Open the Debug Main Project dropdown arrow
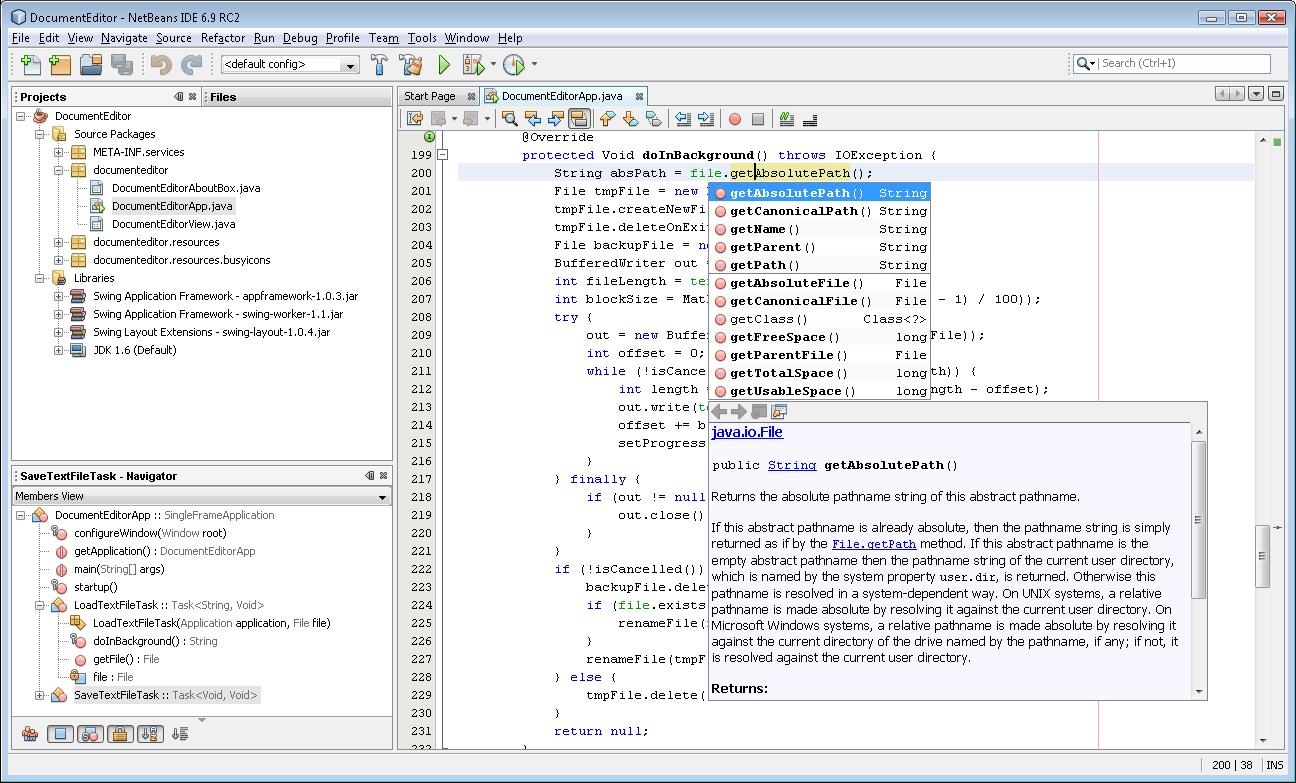 (493, 65)
